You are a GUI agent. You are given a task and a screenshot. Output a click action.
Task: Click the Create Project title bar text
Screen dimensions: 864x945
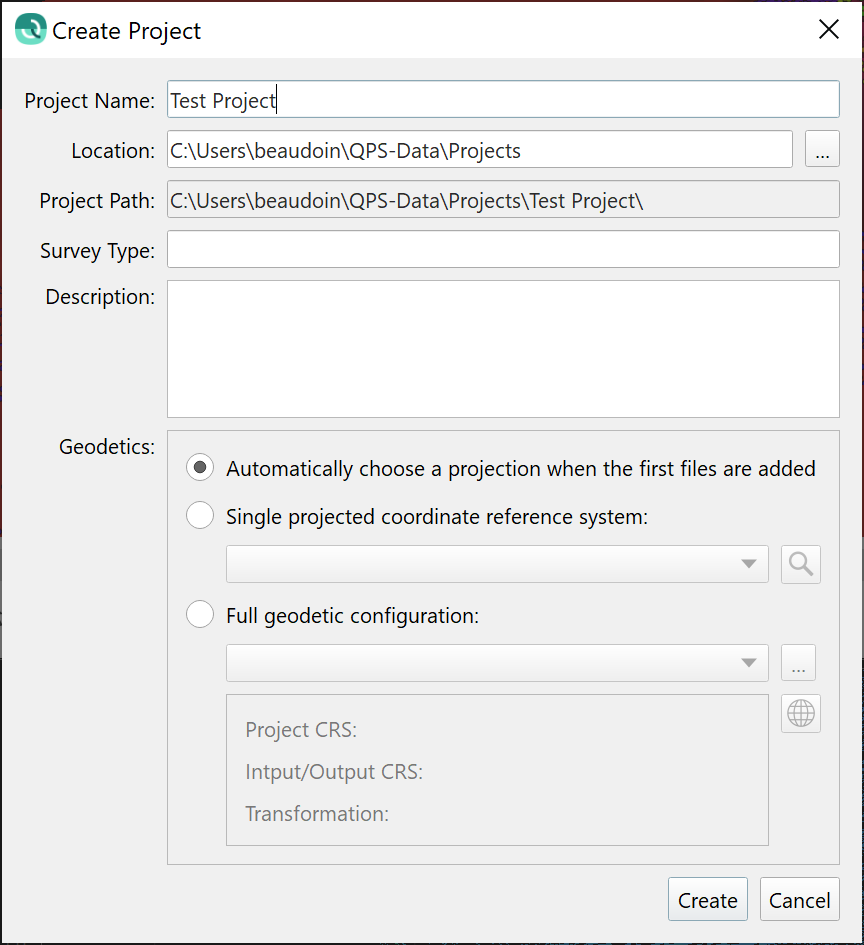(x=127, y=31)
